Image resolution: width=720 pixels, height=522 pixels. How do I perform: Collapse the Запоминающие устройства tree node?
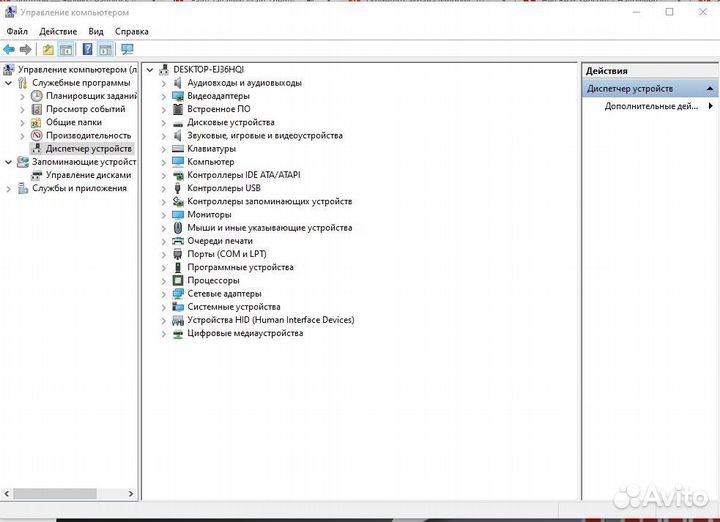(x=8, y=162)
